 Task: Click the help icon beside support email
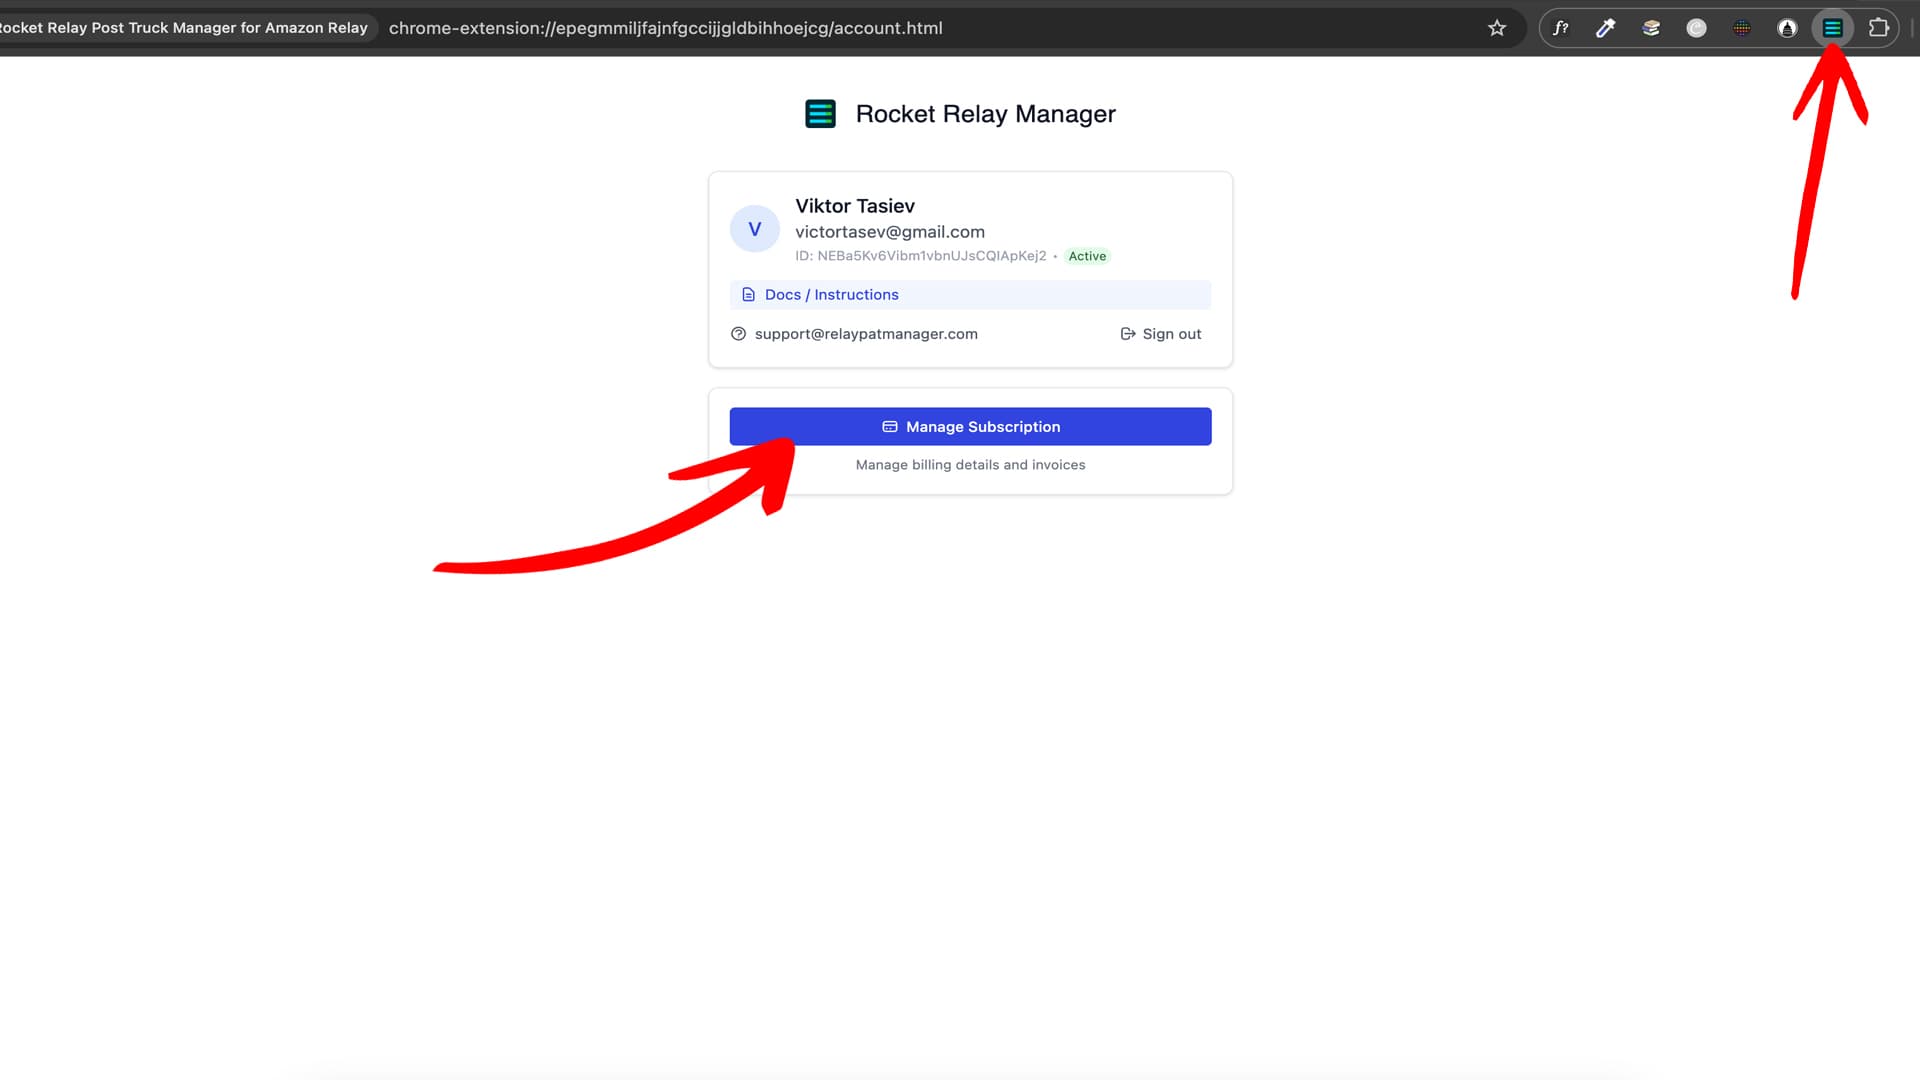[x=738, y=334]
